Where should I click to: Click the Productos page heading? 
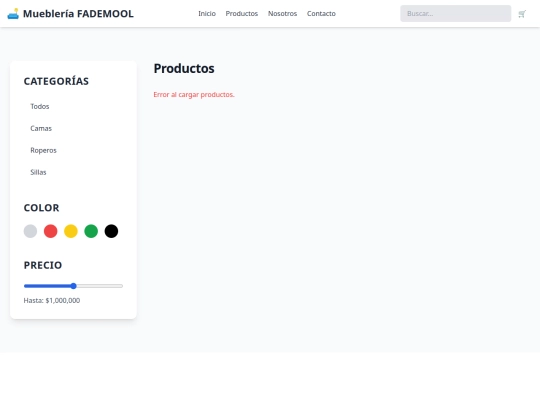tap(184, 69)
